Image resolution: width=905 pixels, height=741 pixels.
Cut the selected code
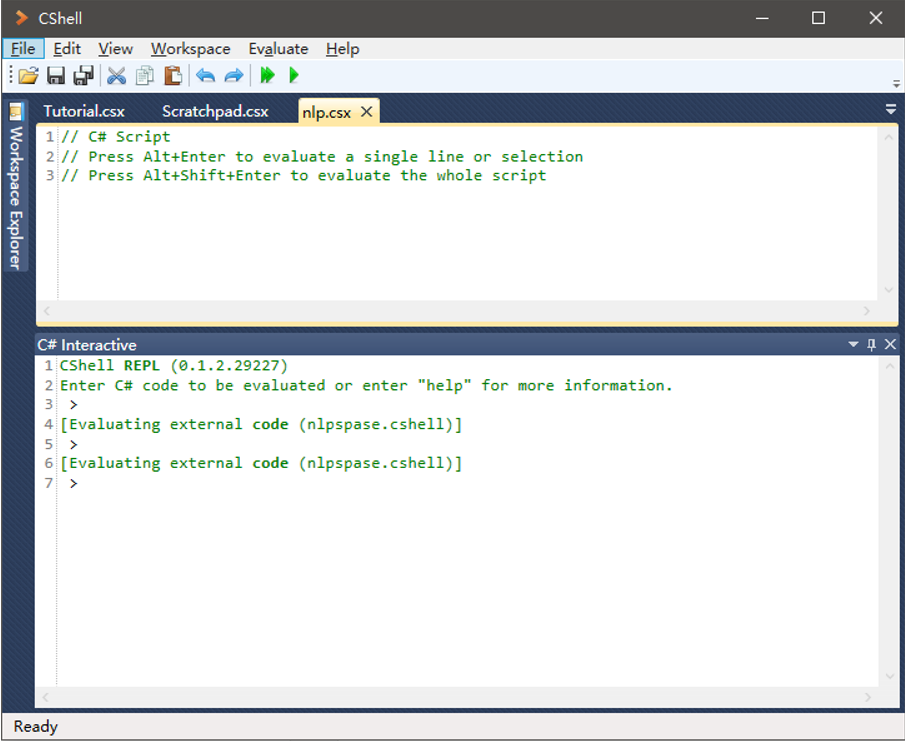pos(116,75)
